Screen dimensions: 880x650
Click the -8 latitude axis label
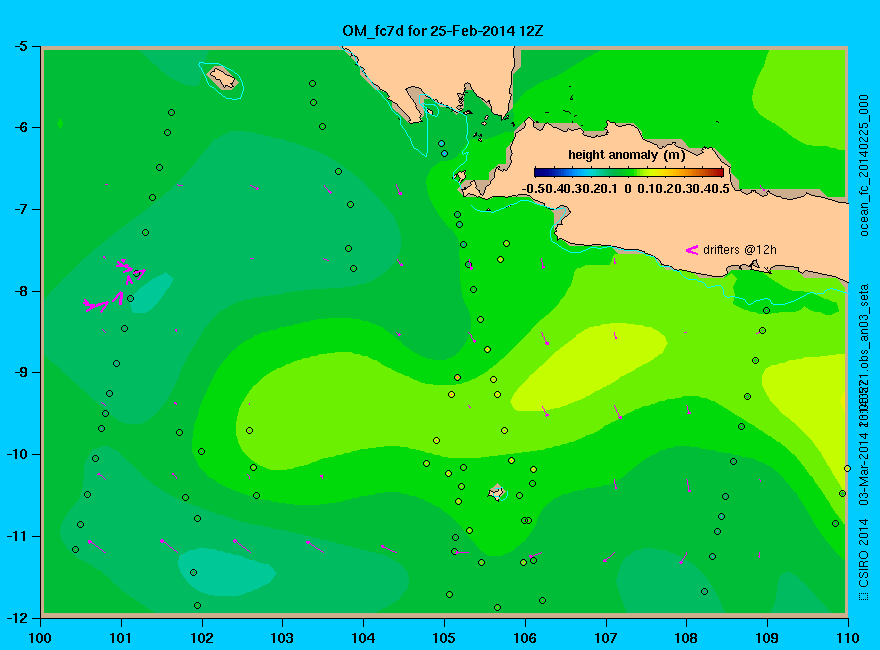[x=20, y=291]
